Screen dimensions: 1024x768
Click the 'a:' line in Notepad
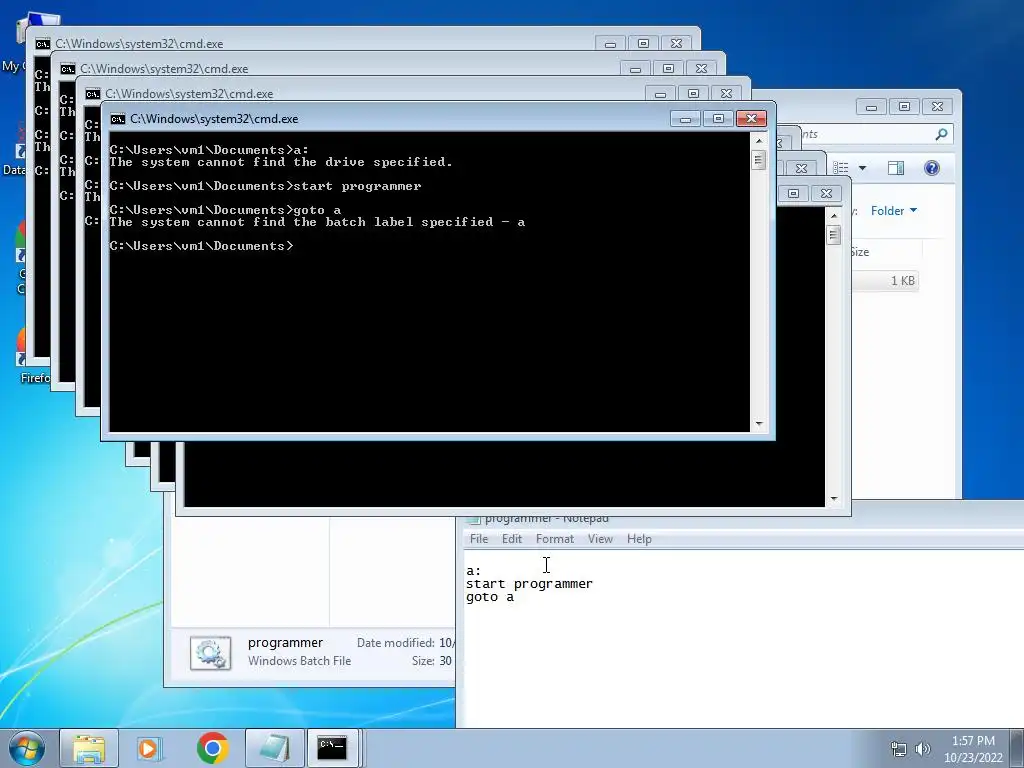click(x=473, y=571)
